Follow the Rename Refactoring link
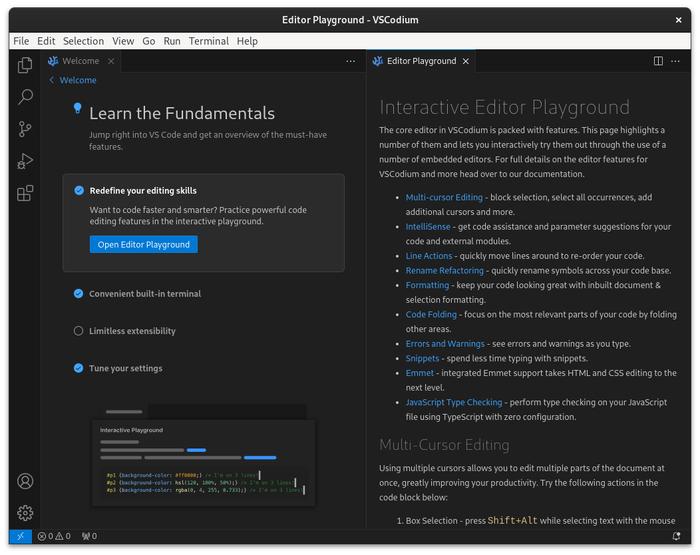This screenshot has width=700, height=555. (444, 271)
